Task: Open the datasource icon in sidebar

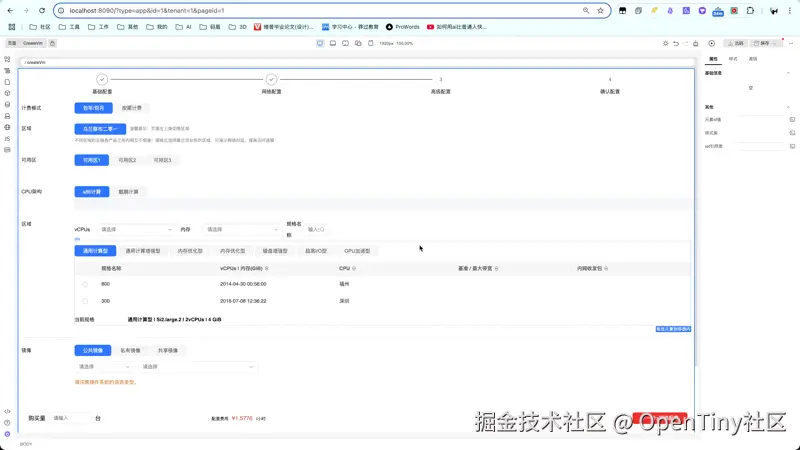Action: [x=7, y=105]
